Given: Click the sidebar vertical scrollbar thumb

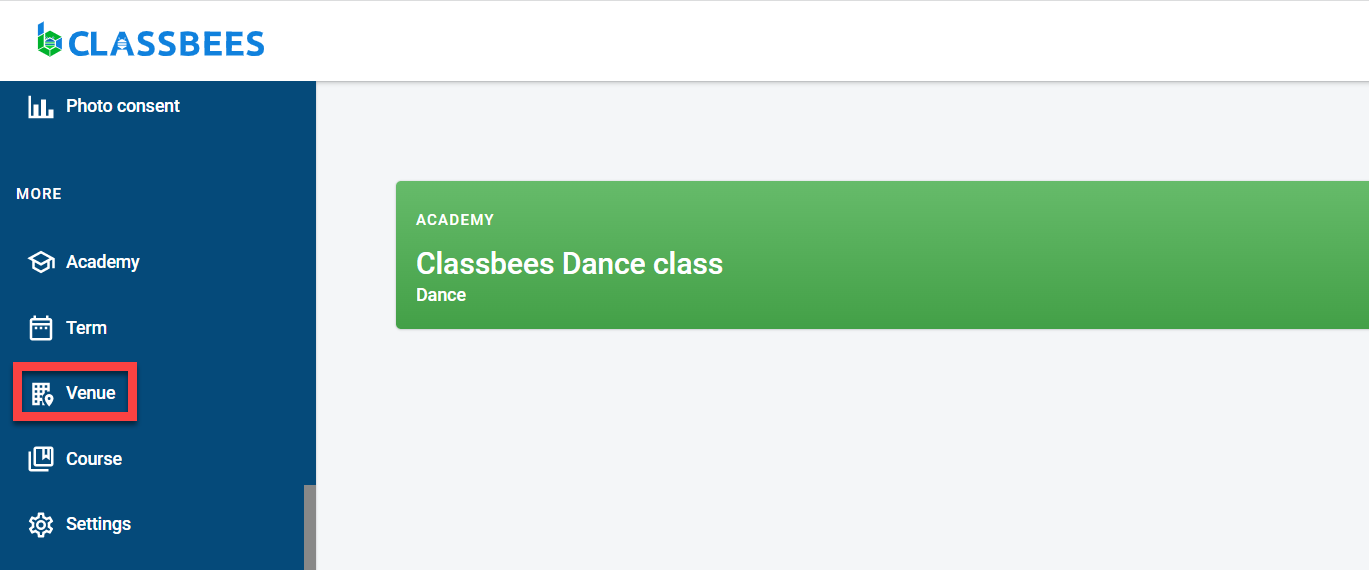Looking at the screenshot, I should coord(310,527).
